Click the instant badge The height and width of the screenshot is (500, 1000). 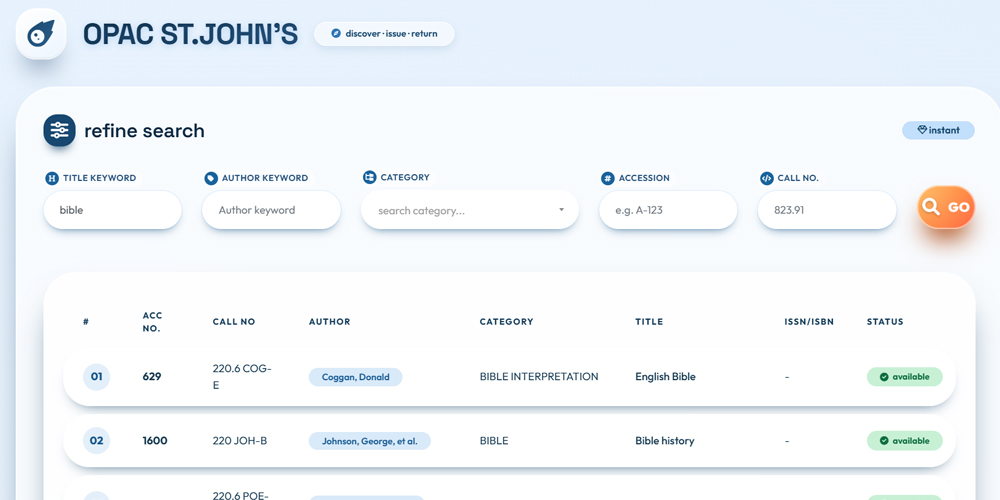click(x=938, y=130)
